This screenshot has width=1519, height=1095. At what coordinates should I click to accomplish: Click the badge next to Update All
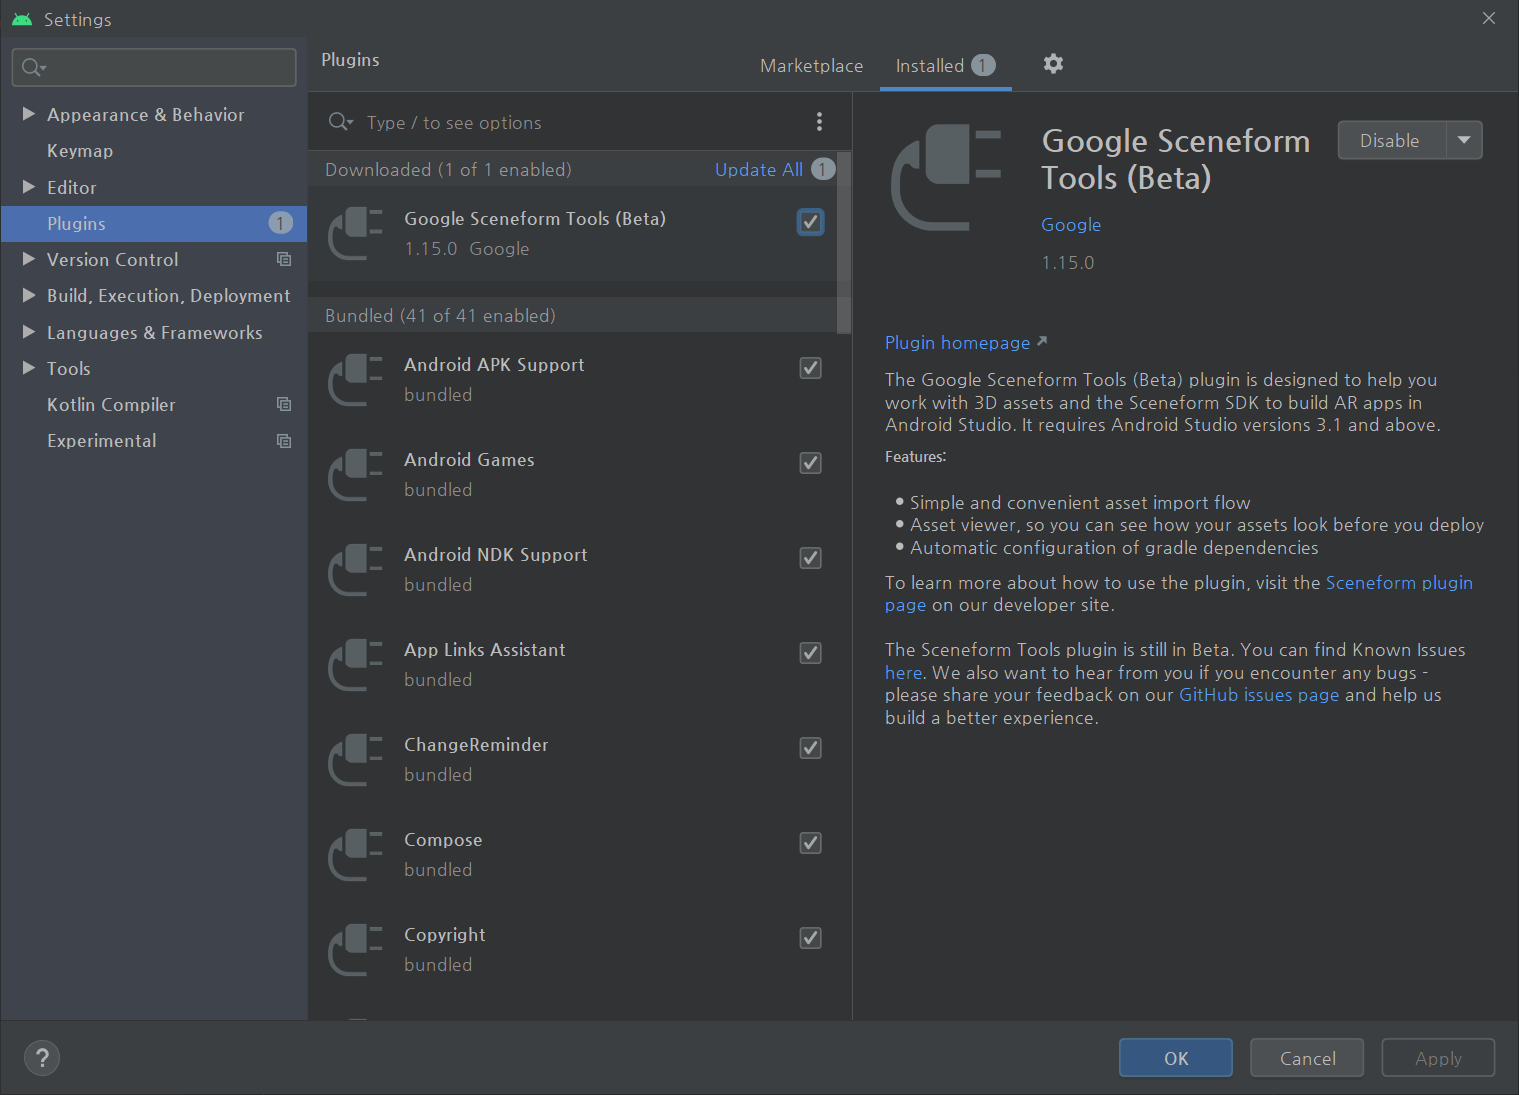823,169
